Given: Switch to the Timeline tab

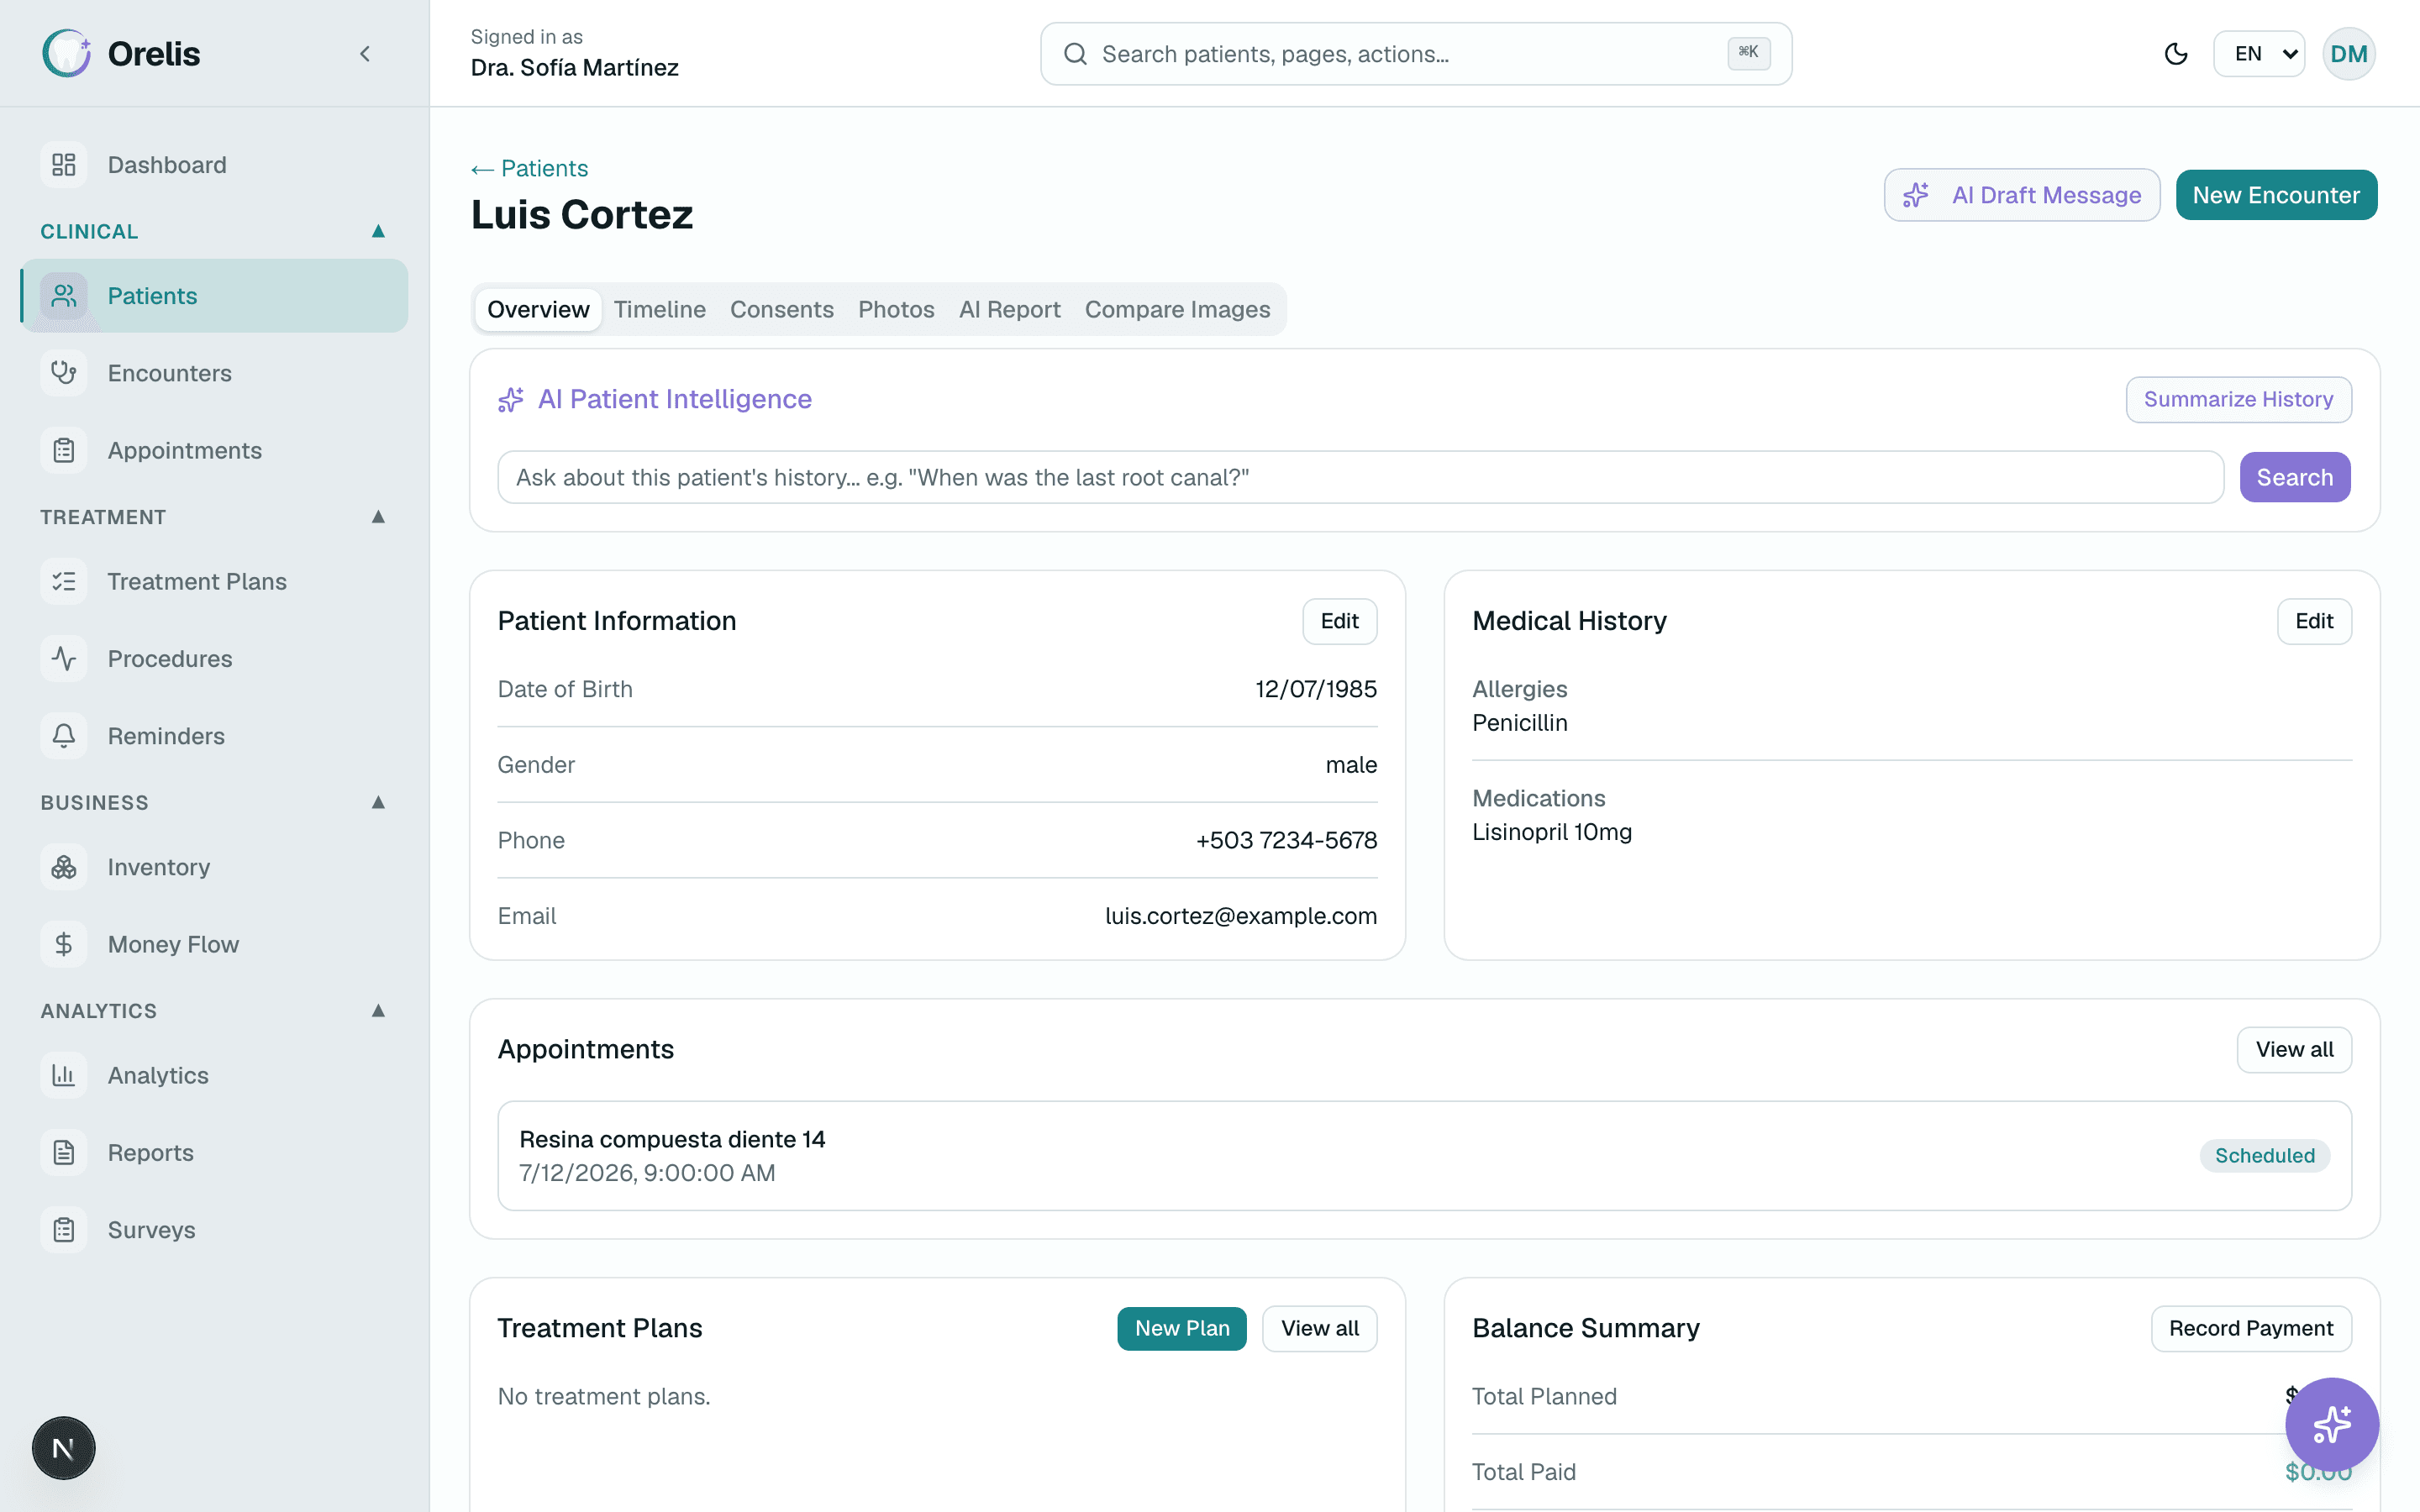Looking at the screenshot, I should (660, 310).
